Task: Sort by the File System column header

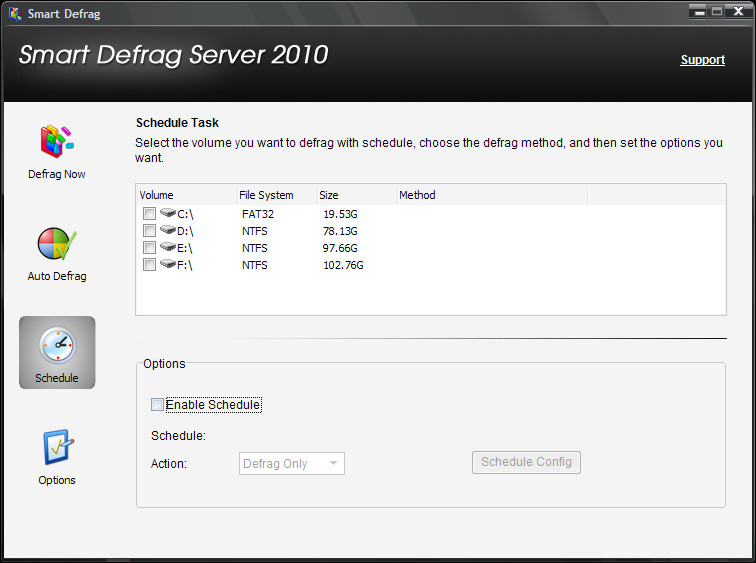Action: 277,195
